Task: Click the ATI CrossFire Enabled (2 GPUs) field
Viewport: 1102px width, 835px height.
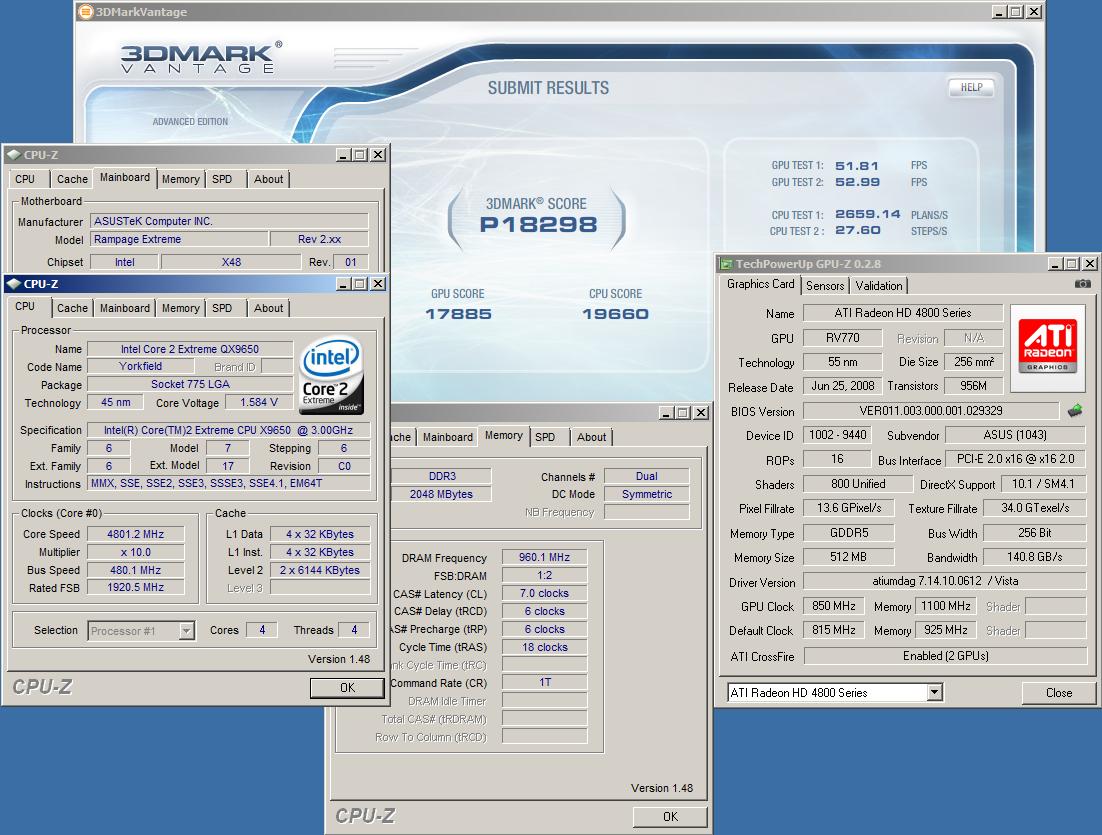Action: pos(945,656)
